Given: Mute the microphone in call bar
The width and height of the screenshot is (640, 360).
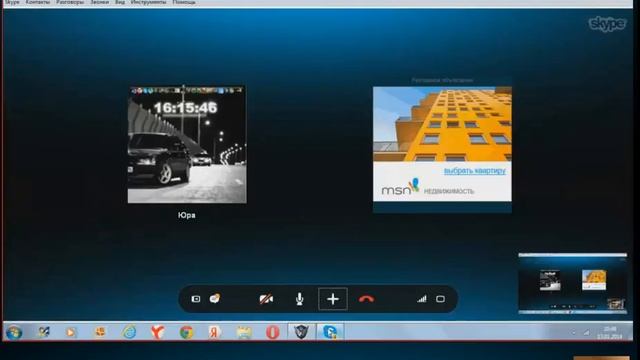Looking at the screenshot, I should (x=300, y=299).
